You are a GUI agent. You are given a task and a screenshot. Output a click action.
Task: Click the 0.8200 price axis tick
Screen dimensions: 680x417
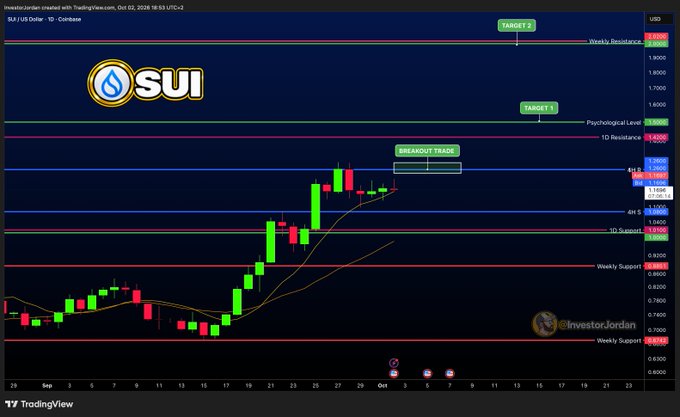point(657,287)
